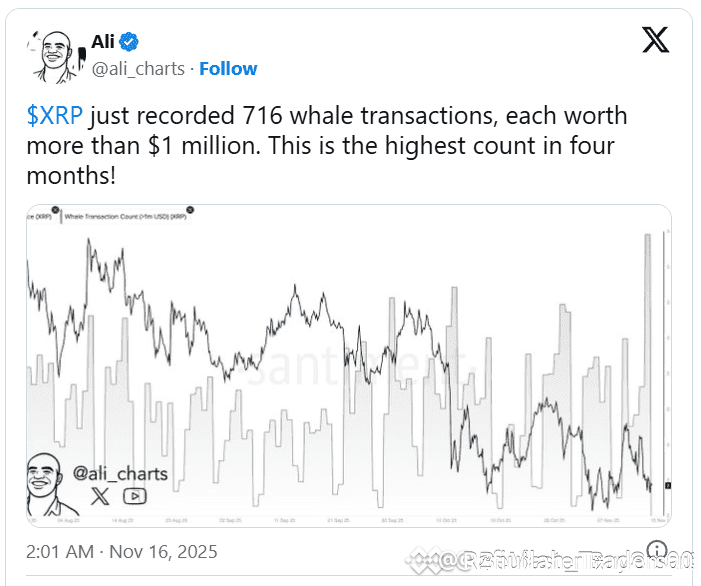Click the X logo on the tweet
The height and width of the screenshot is (586, 701).
655,39
